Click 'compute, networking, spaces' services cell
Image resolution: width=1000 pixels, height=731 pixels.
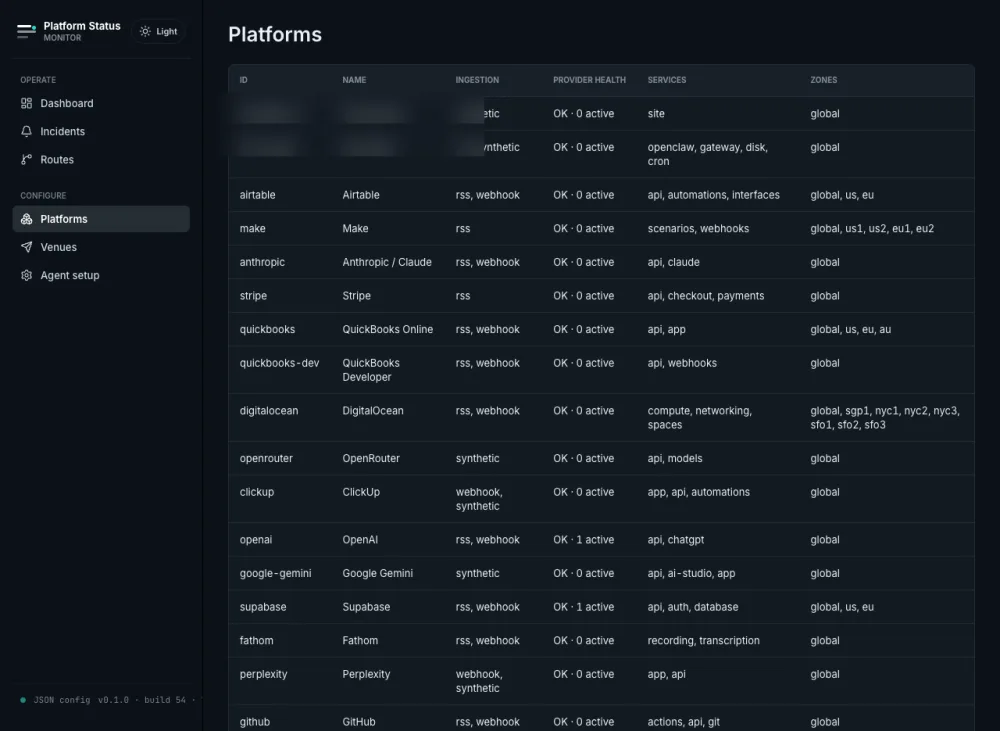(x=700, y=418)
